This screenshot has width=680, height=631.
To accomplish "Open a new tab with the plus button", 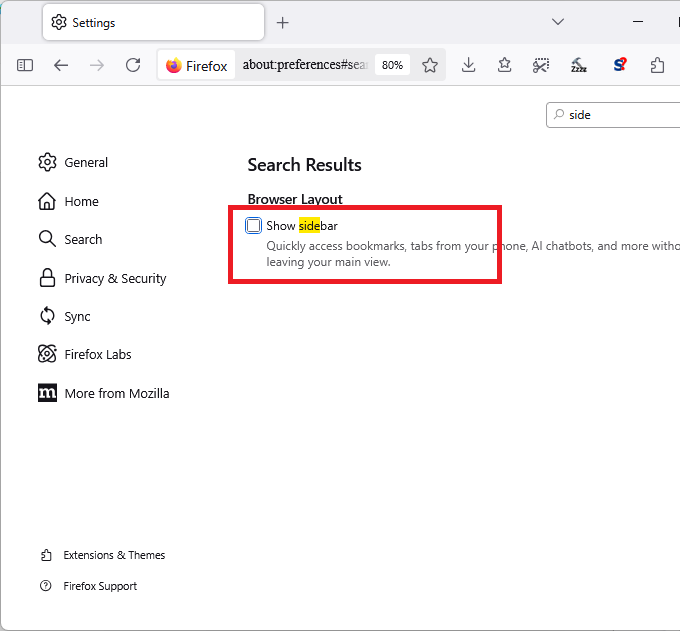I will [283, 23].
